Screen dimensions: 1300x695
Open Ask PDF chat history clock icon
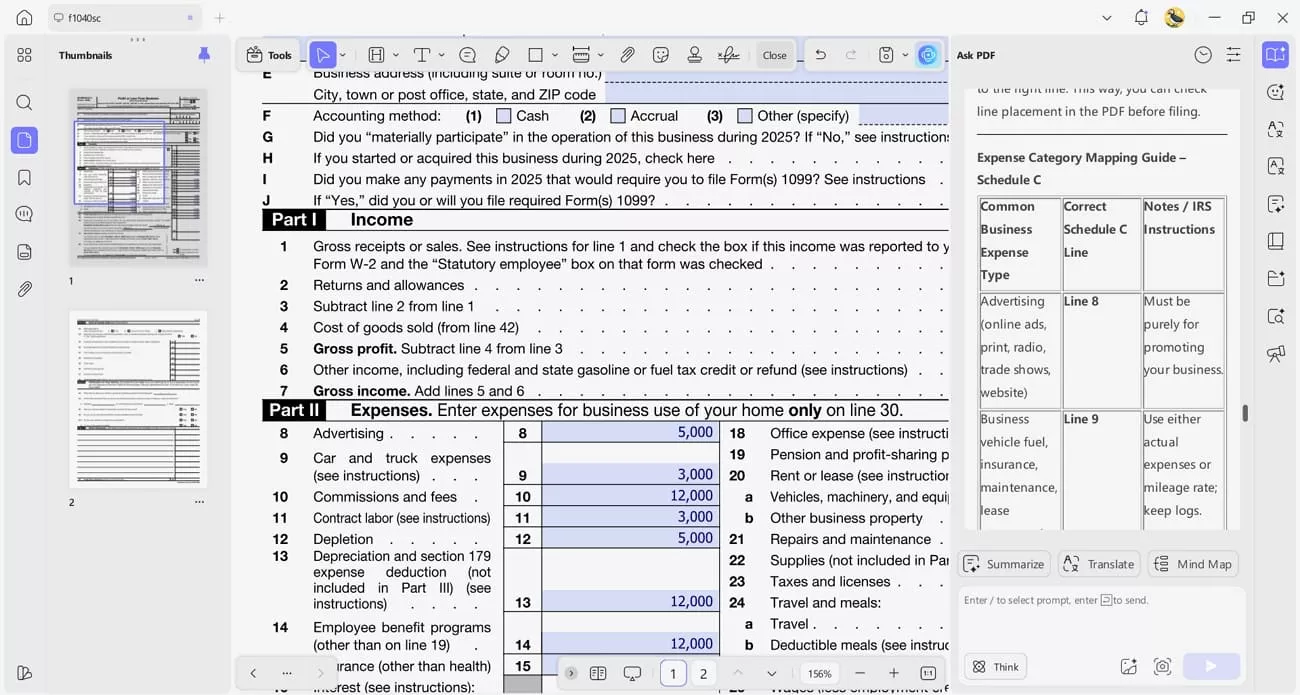pyautogui.click(x=1203, y=55)
